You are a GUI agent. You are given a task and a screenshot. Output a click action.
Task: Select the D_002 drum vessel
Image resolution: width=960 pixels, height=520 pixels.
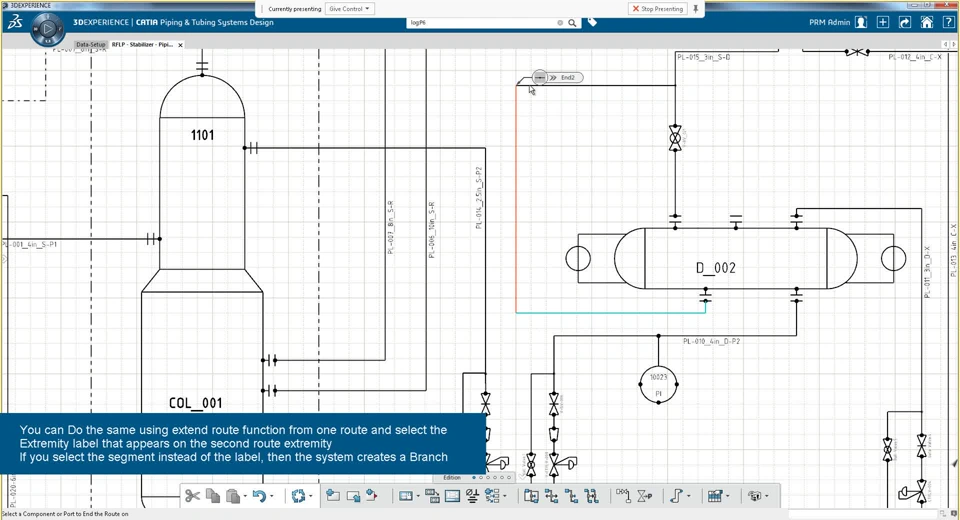(735, 258)
